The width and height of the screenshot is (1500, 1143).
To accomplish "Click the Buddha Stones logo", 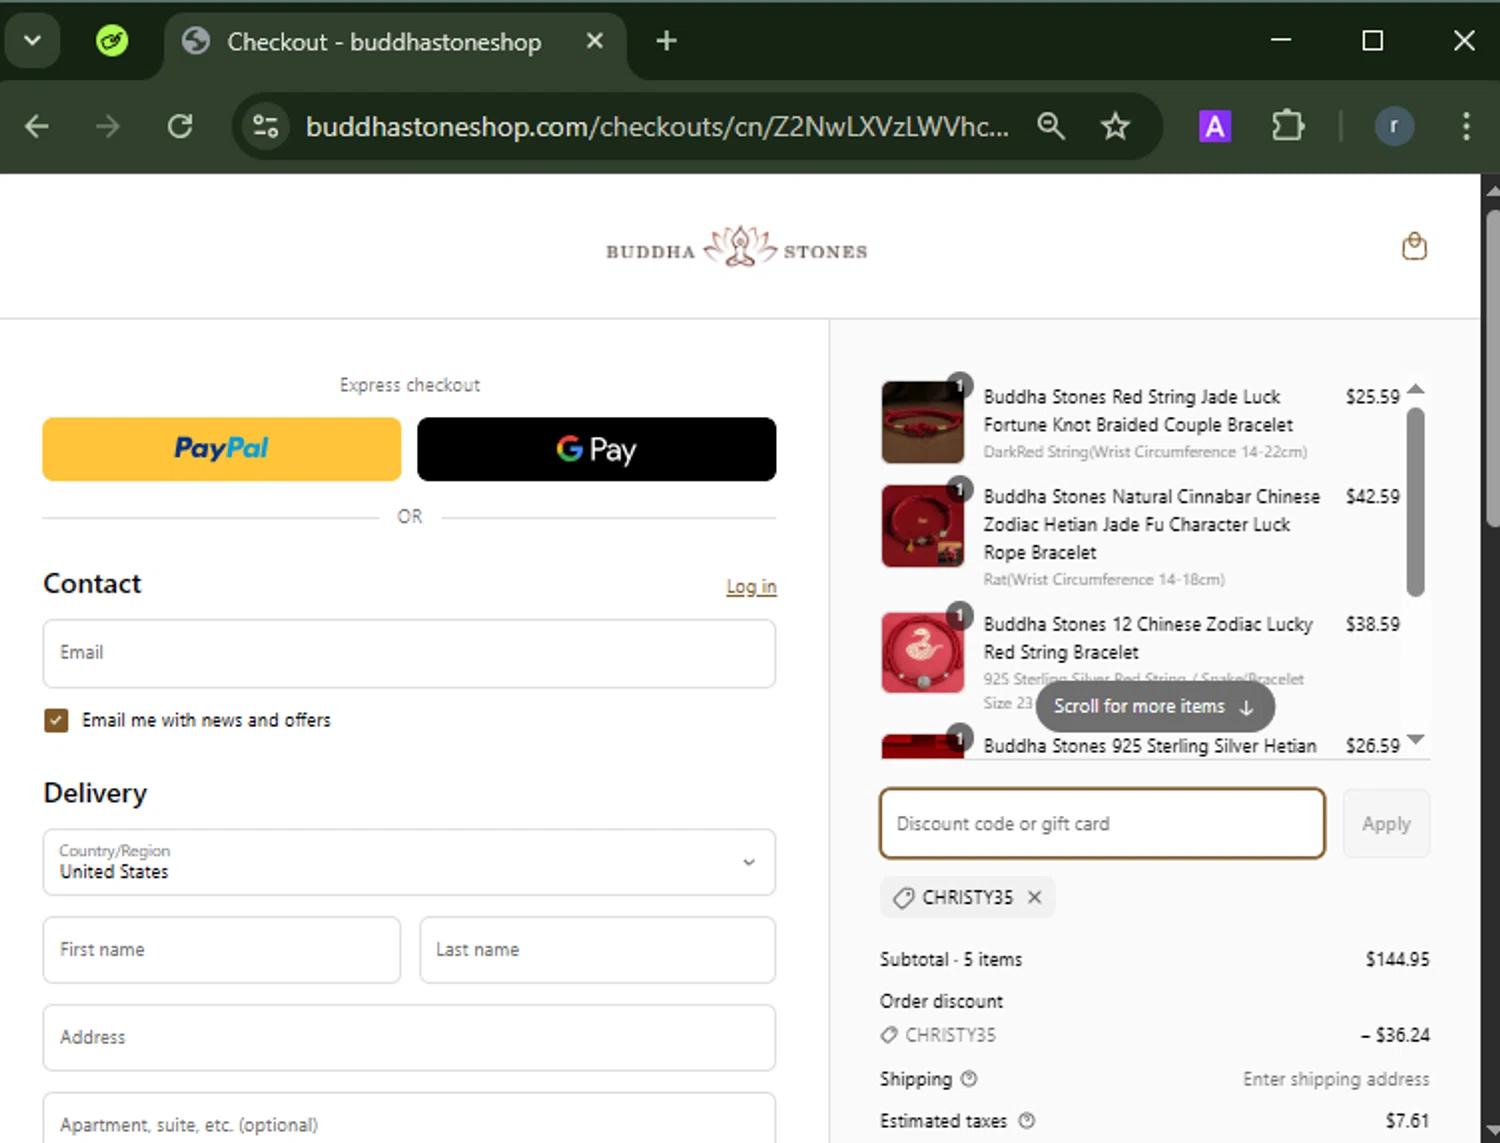I will coord(737,248).
